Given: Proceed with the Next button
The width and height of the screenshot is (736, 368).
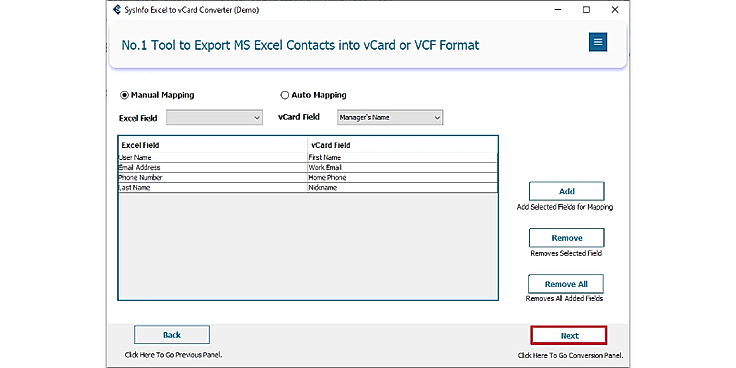Looking at the screenshot, I should (x=569, y=336).
